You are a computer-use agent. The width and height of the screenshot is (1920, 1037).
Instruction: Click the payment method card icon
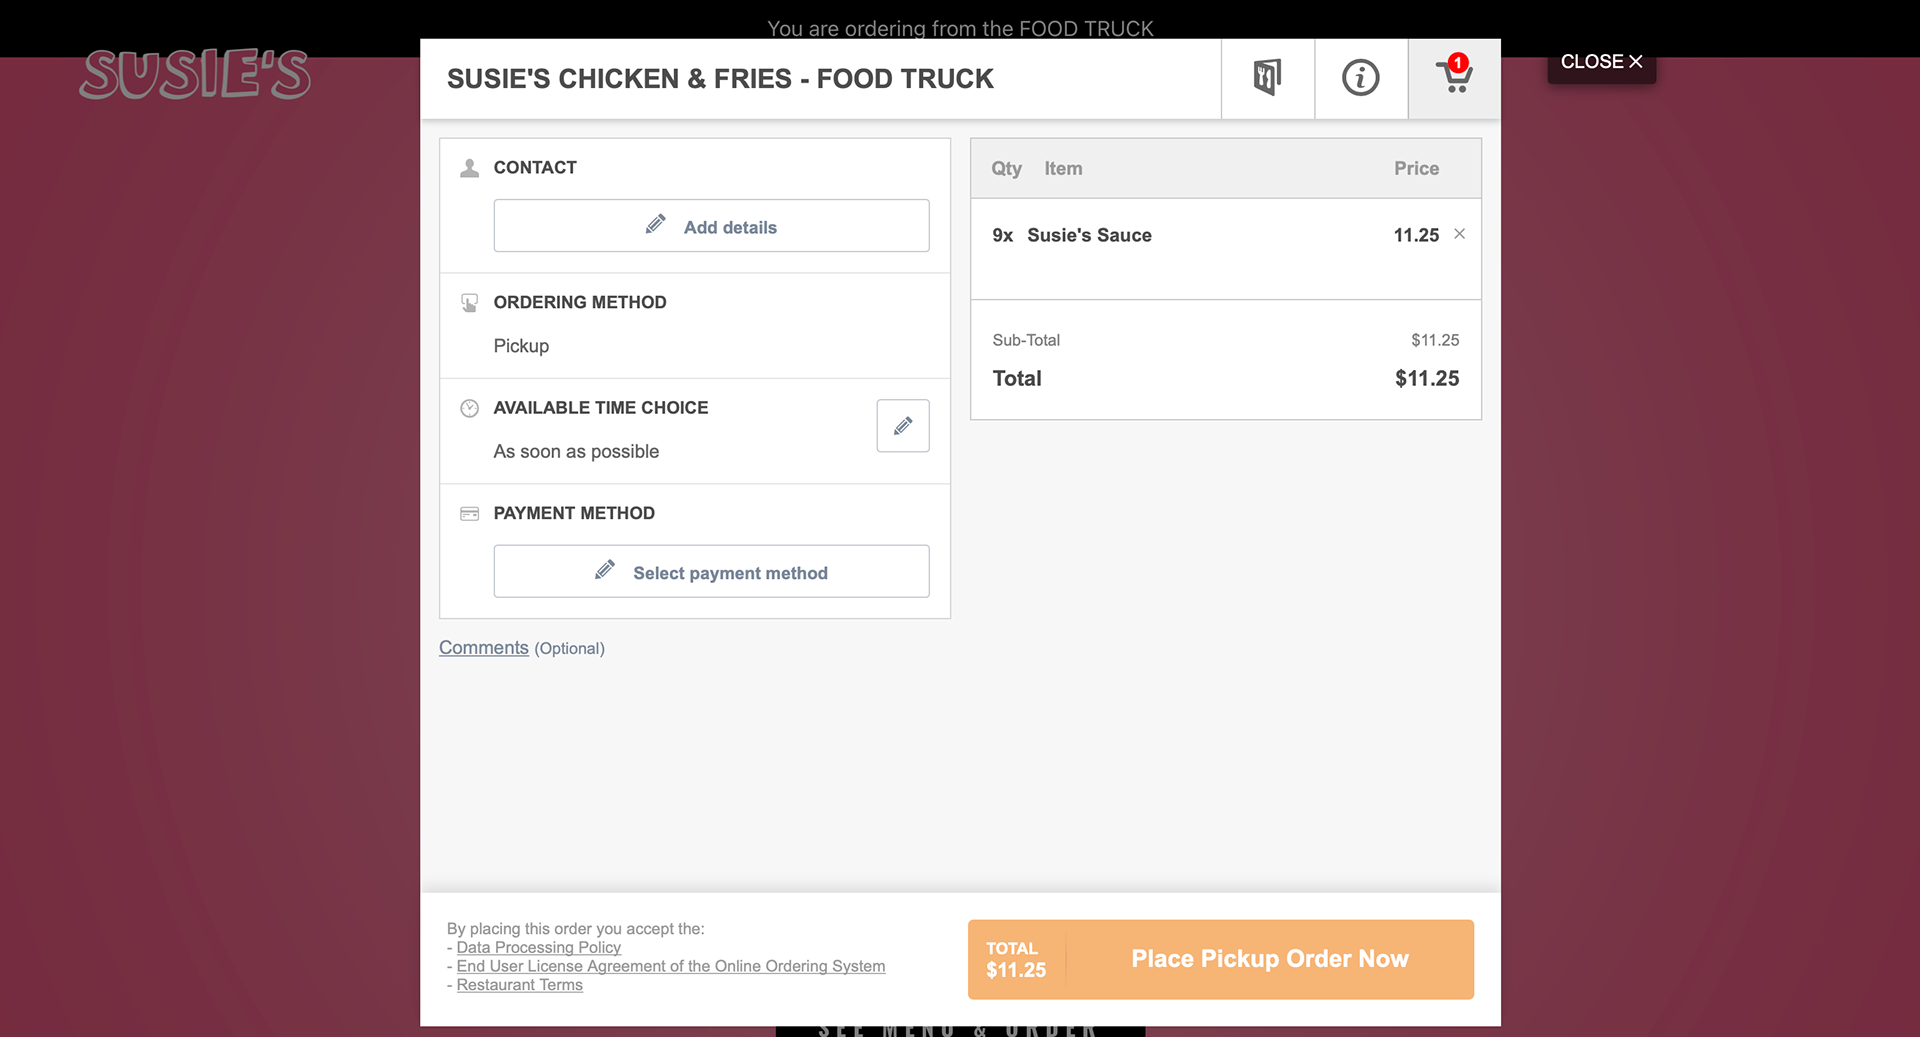(x=469, y=514)
